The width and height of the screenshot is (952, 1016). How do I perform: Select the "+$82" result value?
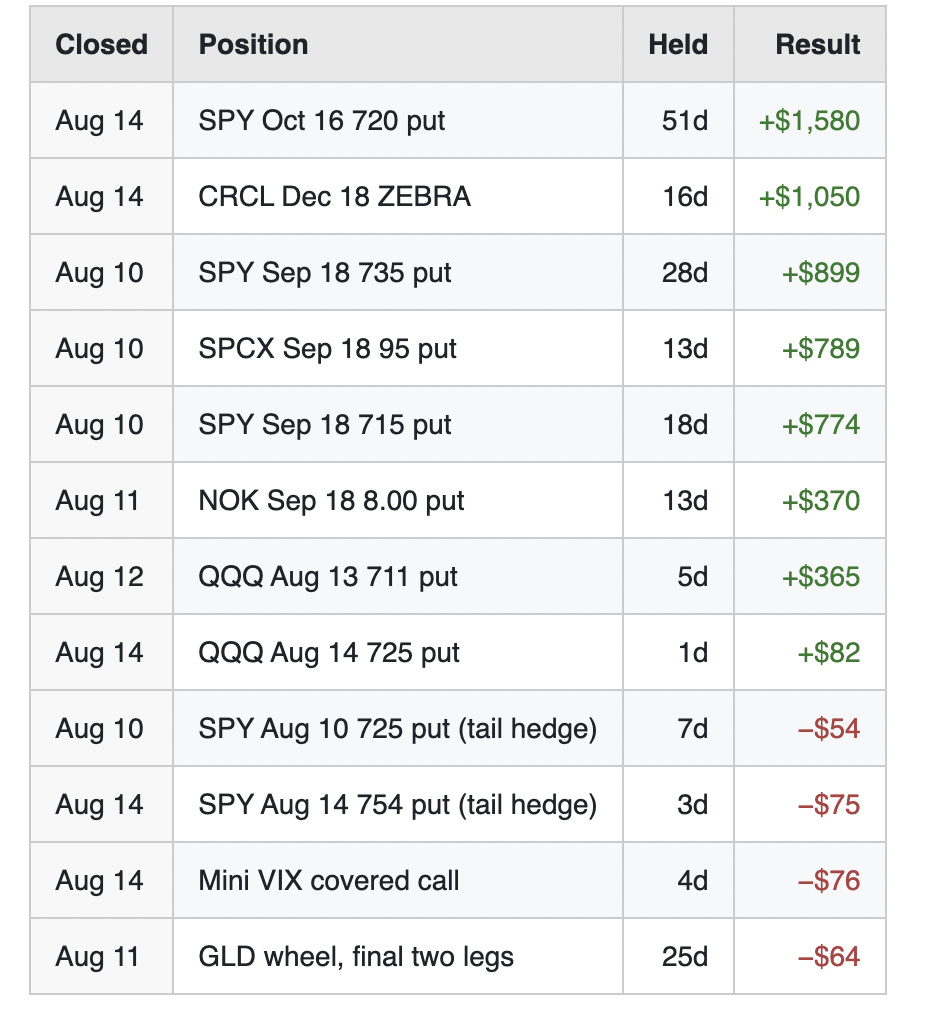point(829,652)
